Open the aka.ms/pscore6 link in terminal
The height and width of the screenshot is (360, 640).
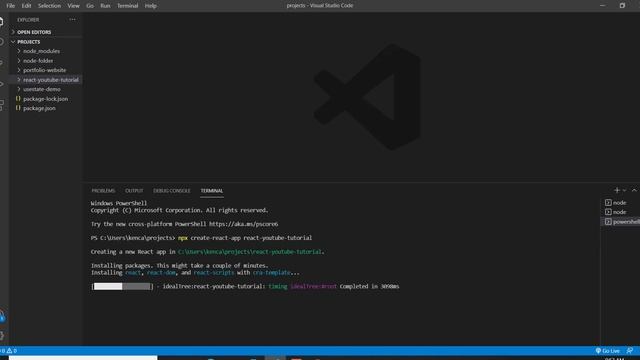[243, 224]
